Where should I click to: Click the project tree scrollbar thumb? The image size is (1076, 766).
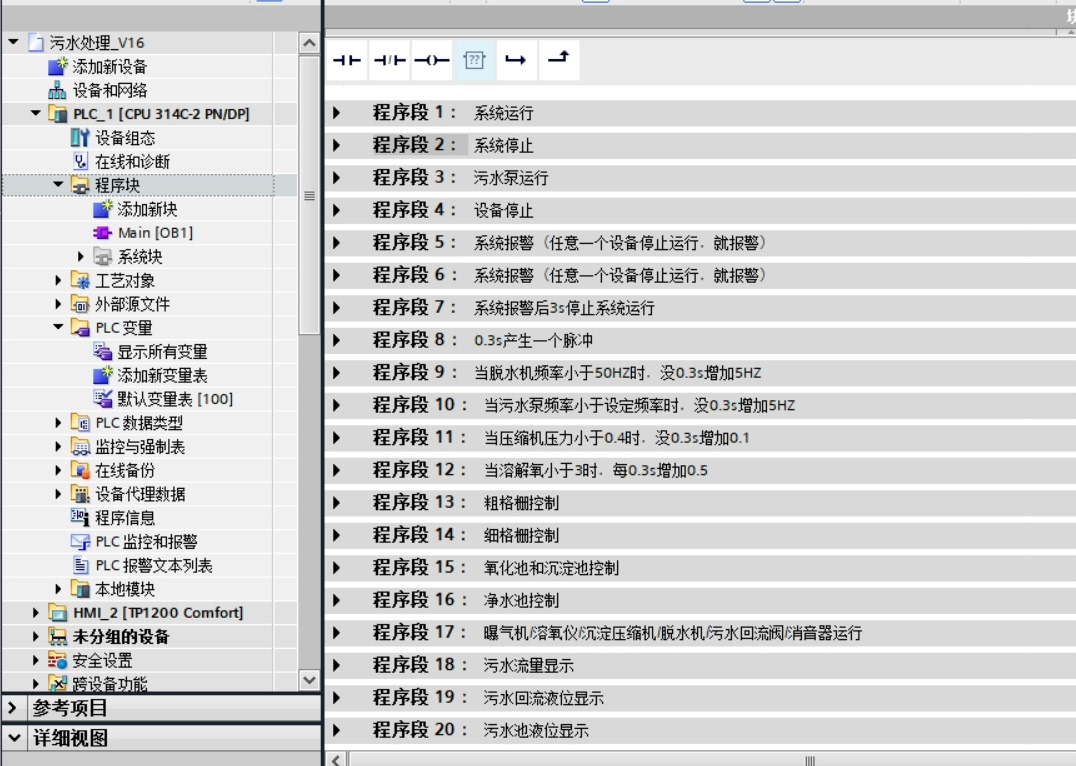pyautogui.click(x=309, y=196)
